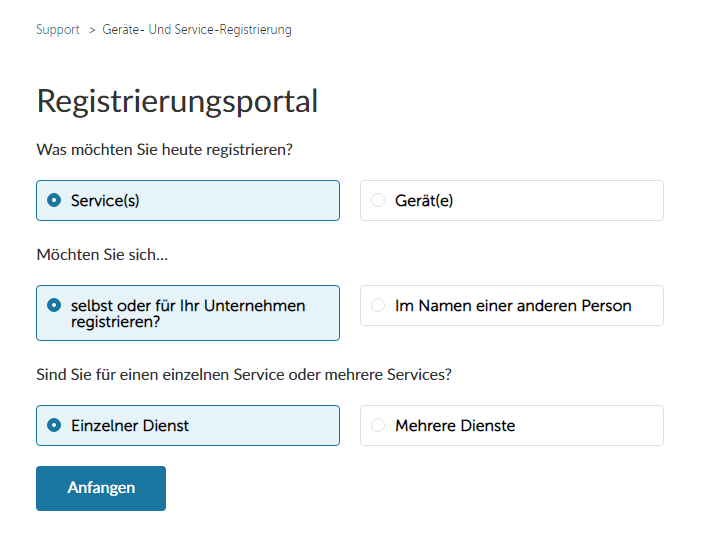Select radio circle for Im Namen einer anderen Person

pyautogui.click(x=378, y=305)
